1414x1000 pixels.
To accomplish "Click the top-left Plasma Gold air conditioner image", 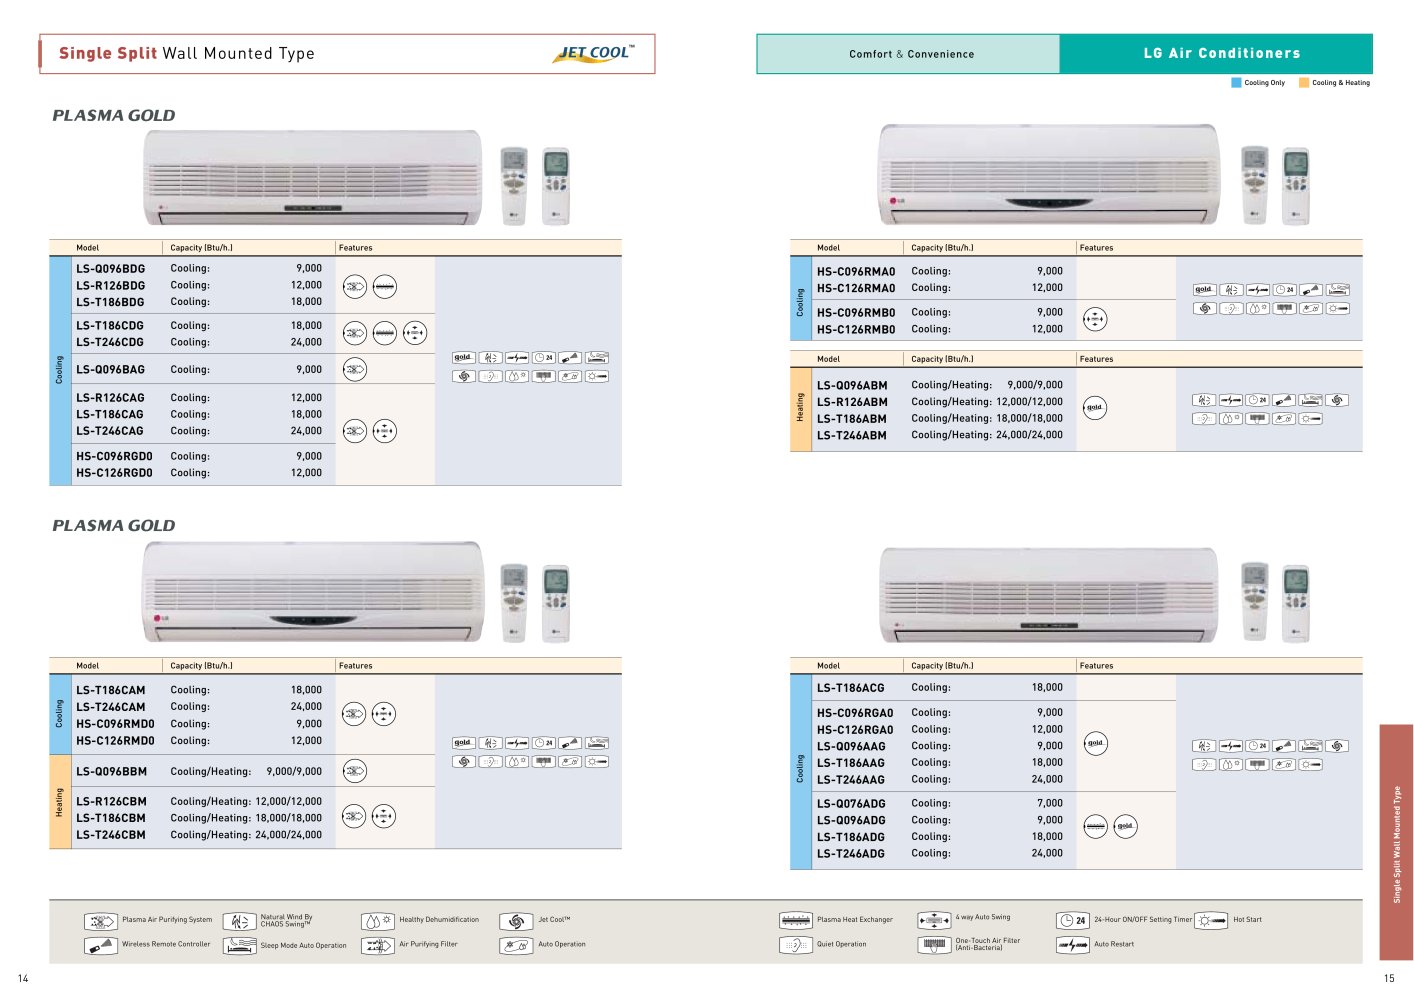I will [x=313, y=178].
